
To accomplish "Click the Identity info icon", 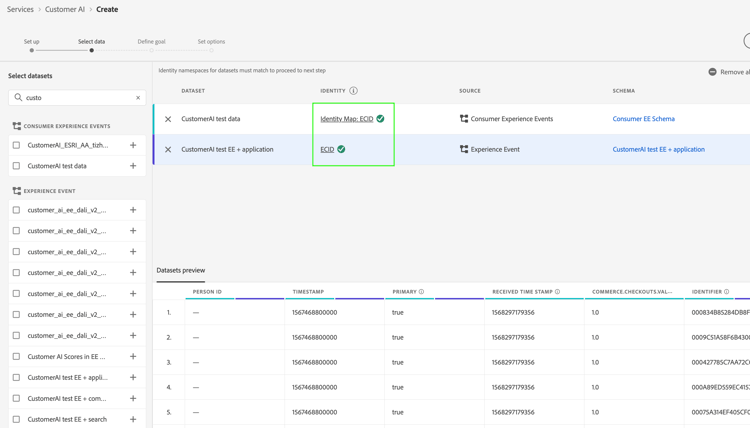I will [x=354, y=91].
